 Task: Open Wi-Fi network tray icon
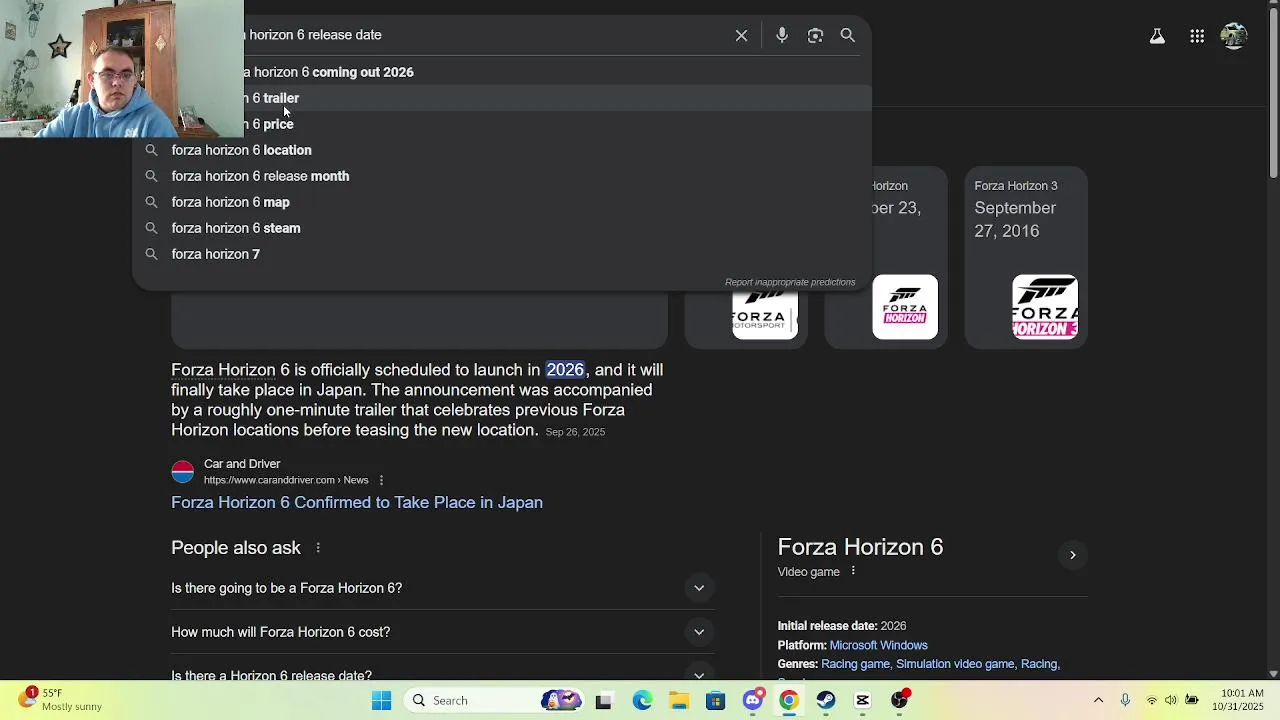click(1152, 700)
